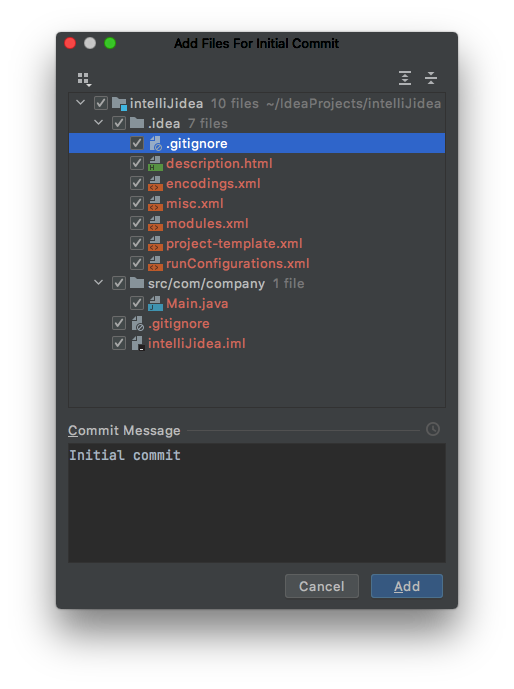The width and height of the screenshot is (514, 689).
Task: Uncheck the encodings.xml checkbox
Action: tap(137, 183)
